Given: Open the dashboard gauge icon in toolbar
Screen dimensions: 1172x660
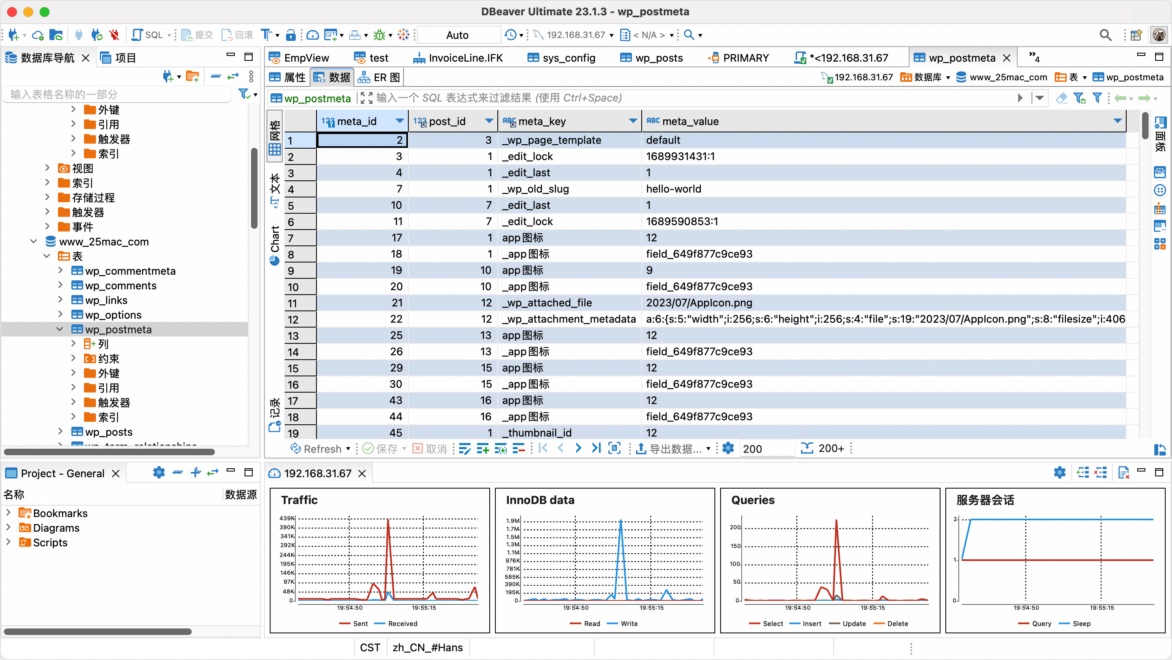Looking at the screenshot, I should click(x=312, y=35).
